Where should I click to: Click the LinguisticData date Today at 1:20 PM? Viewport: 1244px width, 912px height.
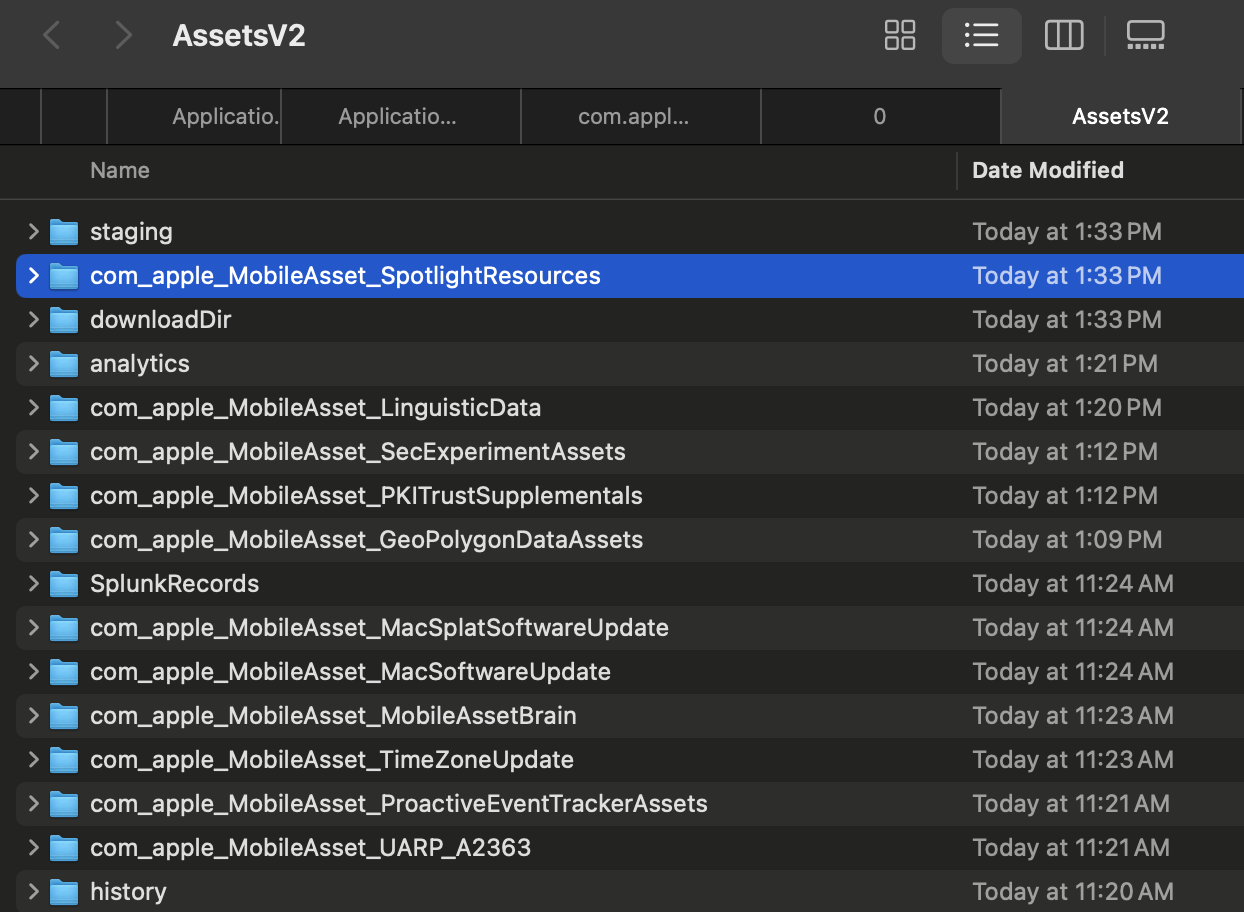click(1067, 408)
